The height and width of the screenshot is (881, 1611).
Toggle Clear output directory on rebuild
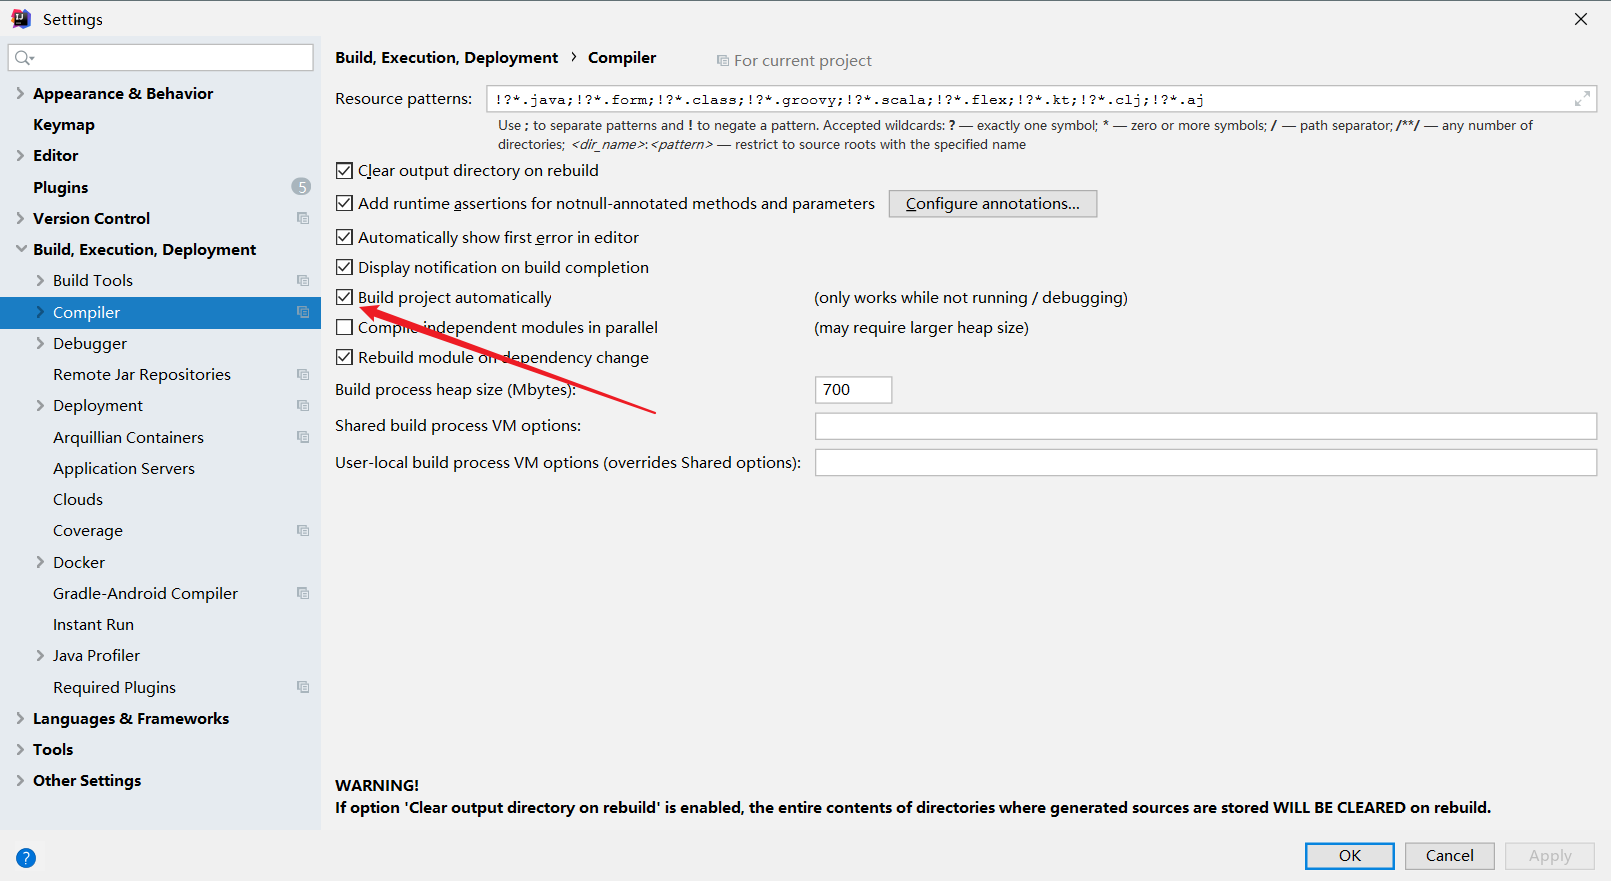click(344, 171)
